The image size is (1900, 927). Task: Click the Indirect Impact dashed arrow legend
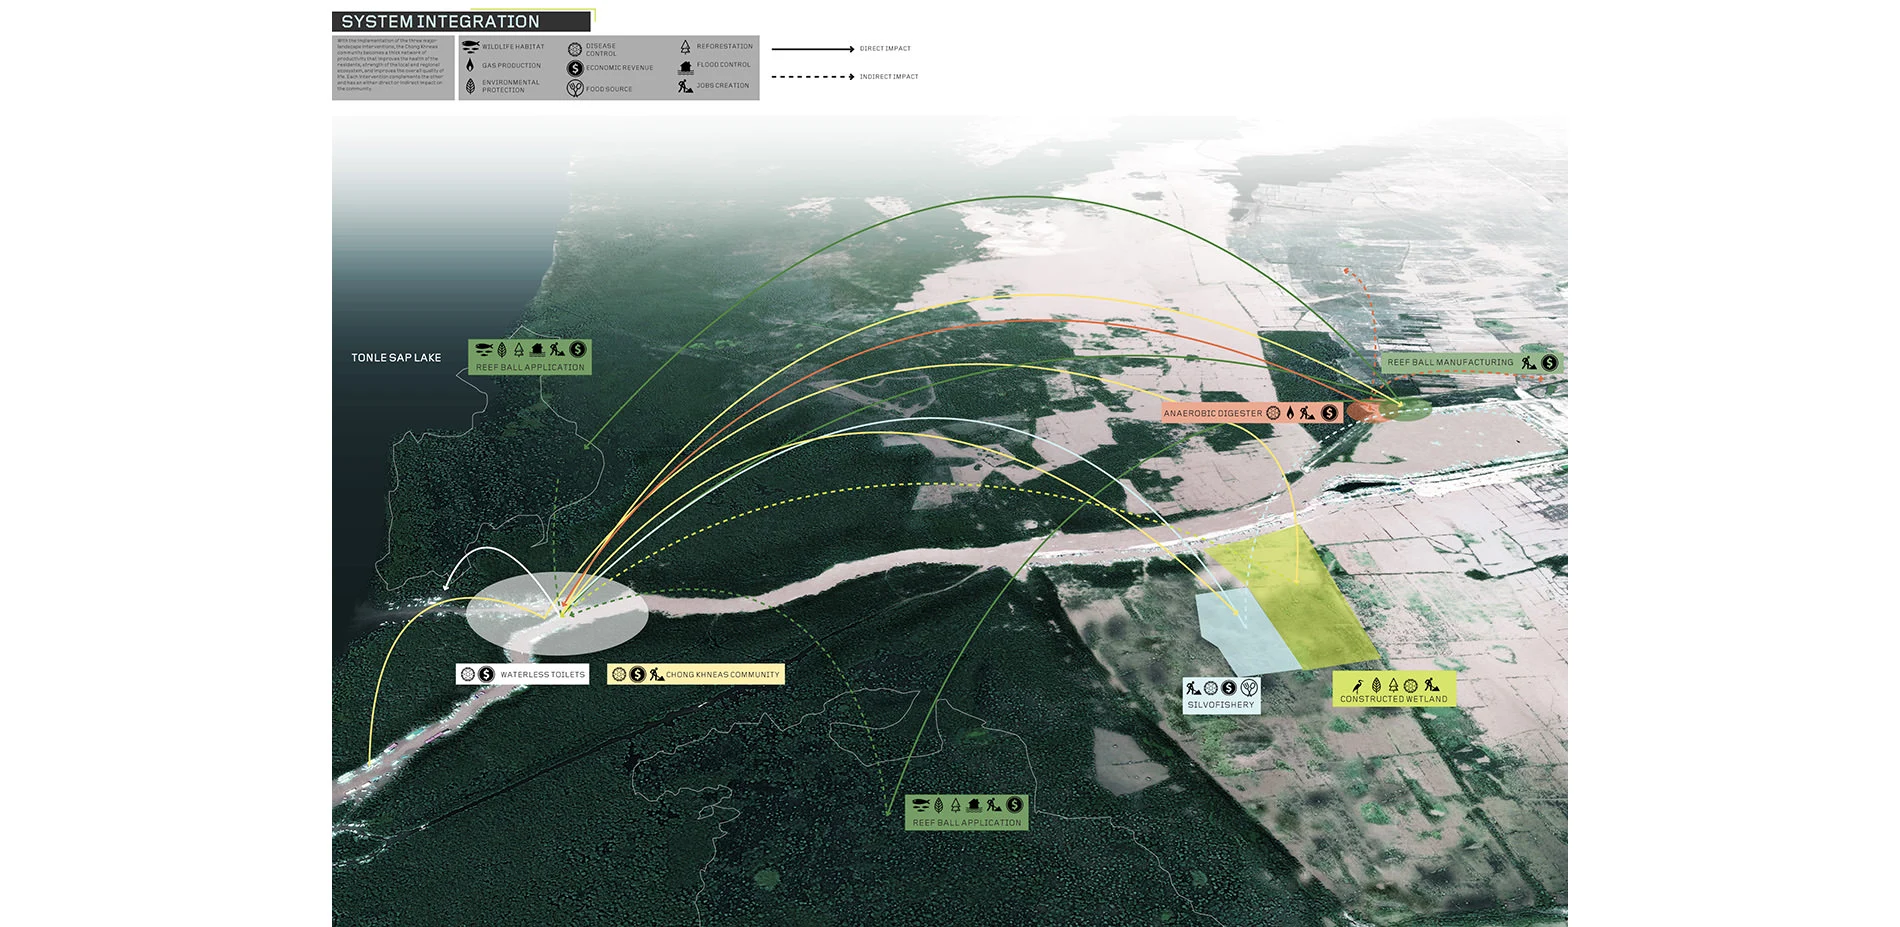point(812,76)
